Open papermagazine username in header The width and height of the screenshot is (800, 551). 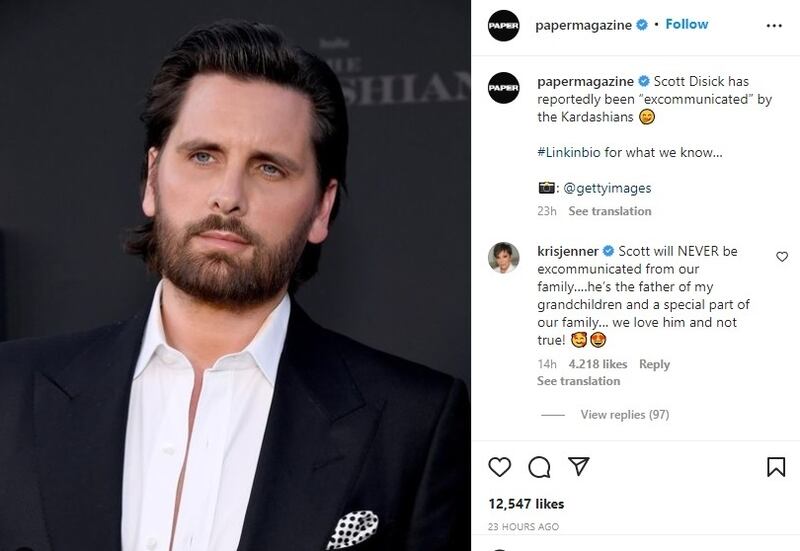click(583, 25)
